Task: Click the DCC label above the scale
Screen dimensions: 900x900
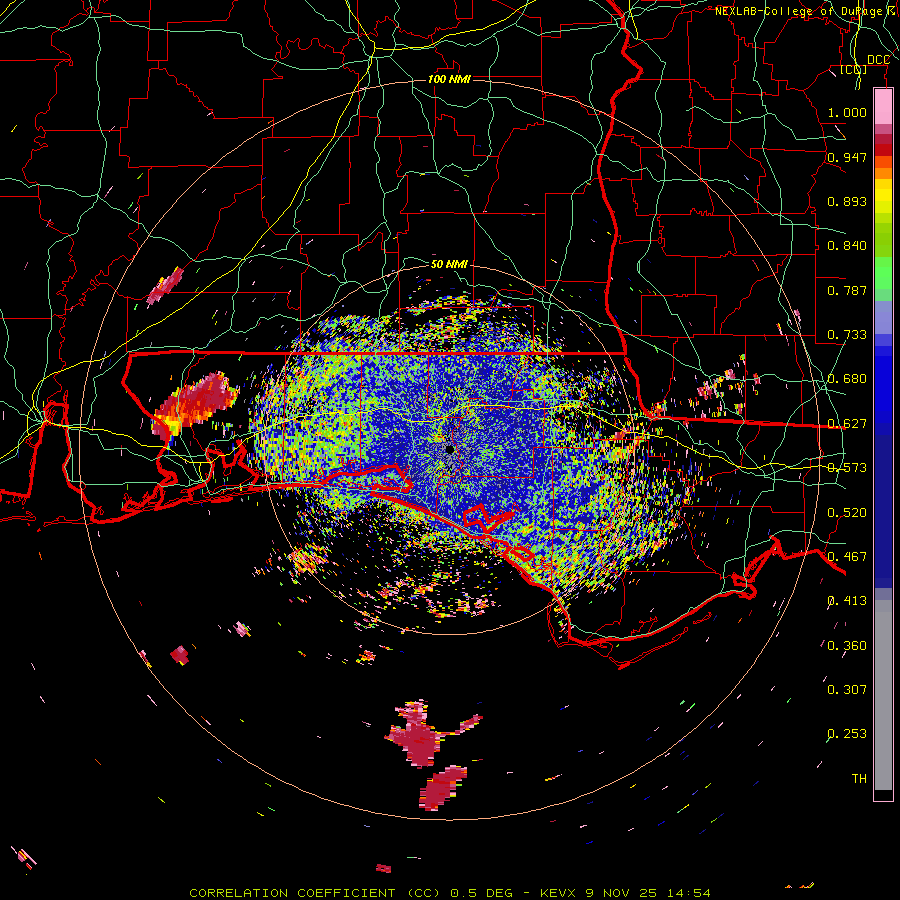Action: [878, 60]
